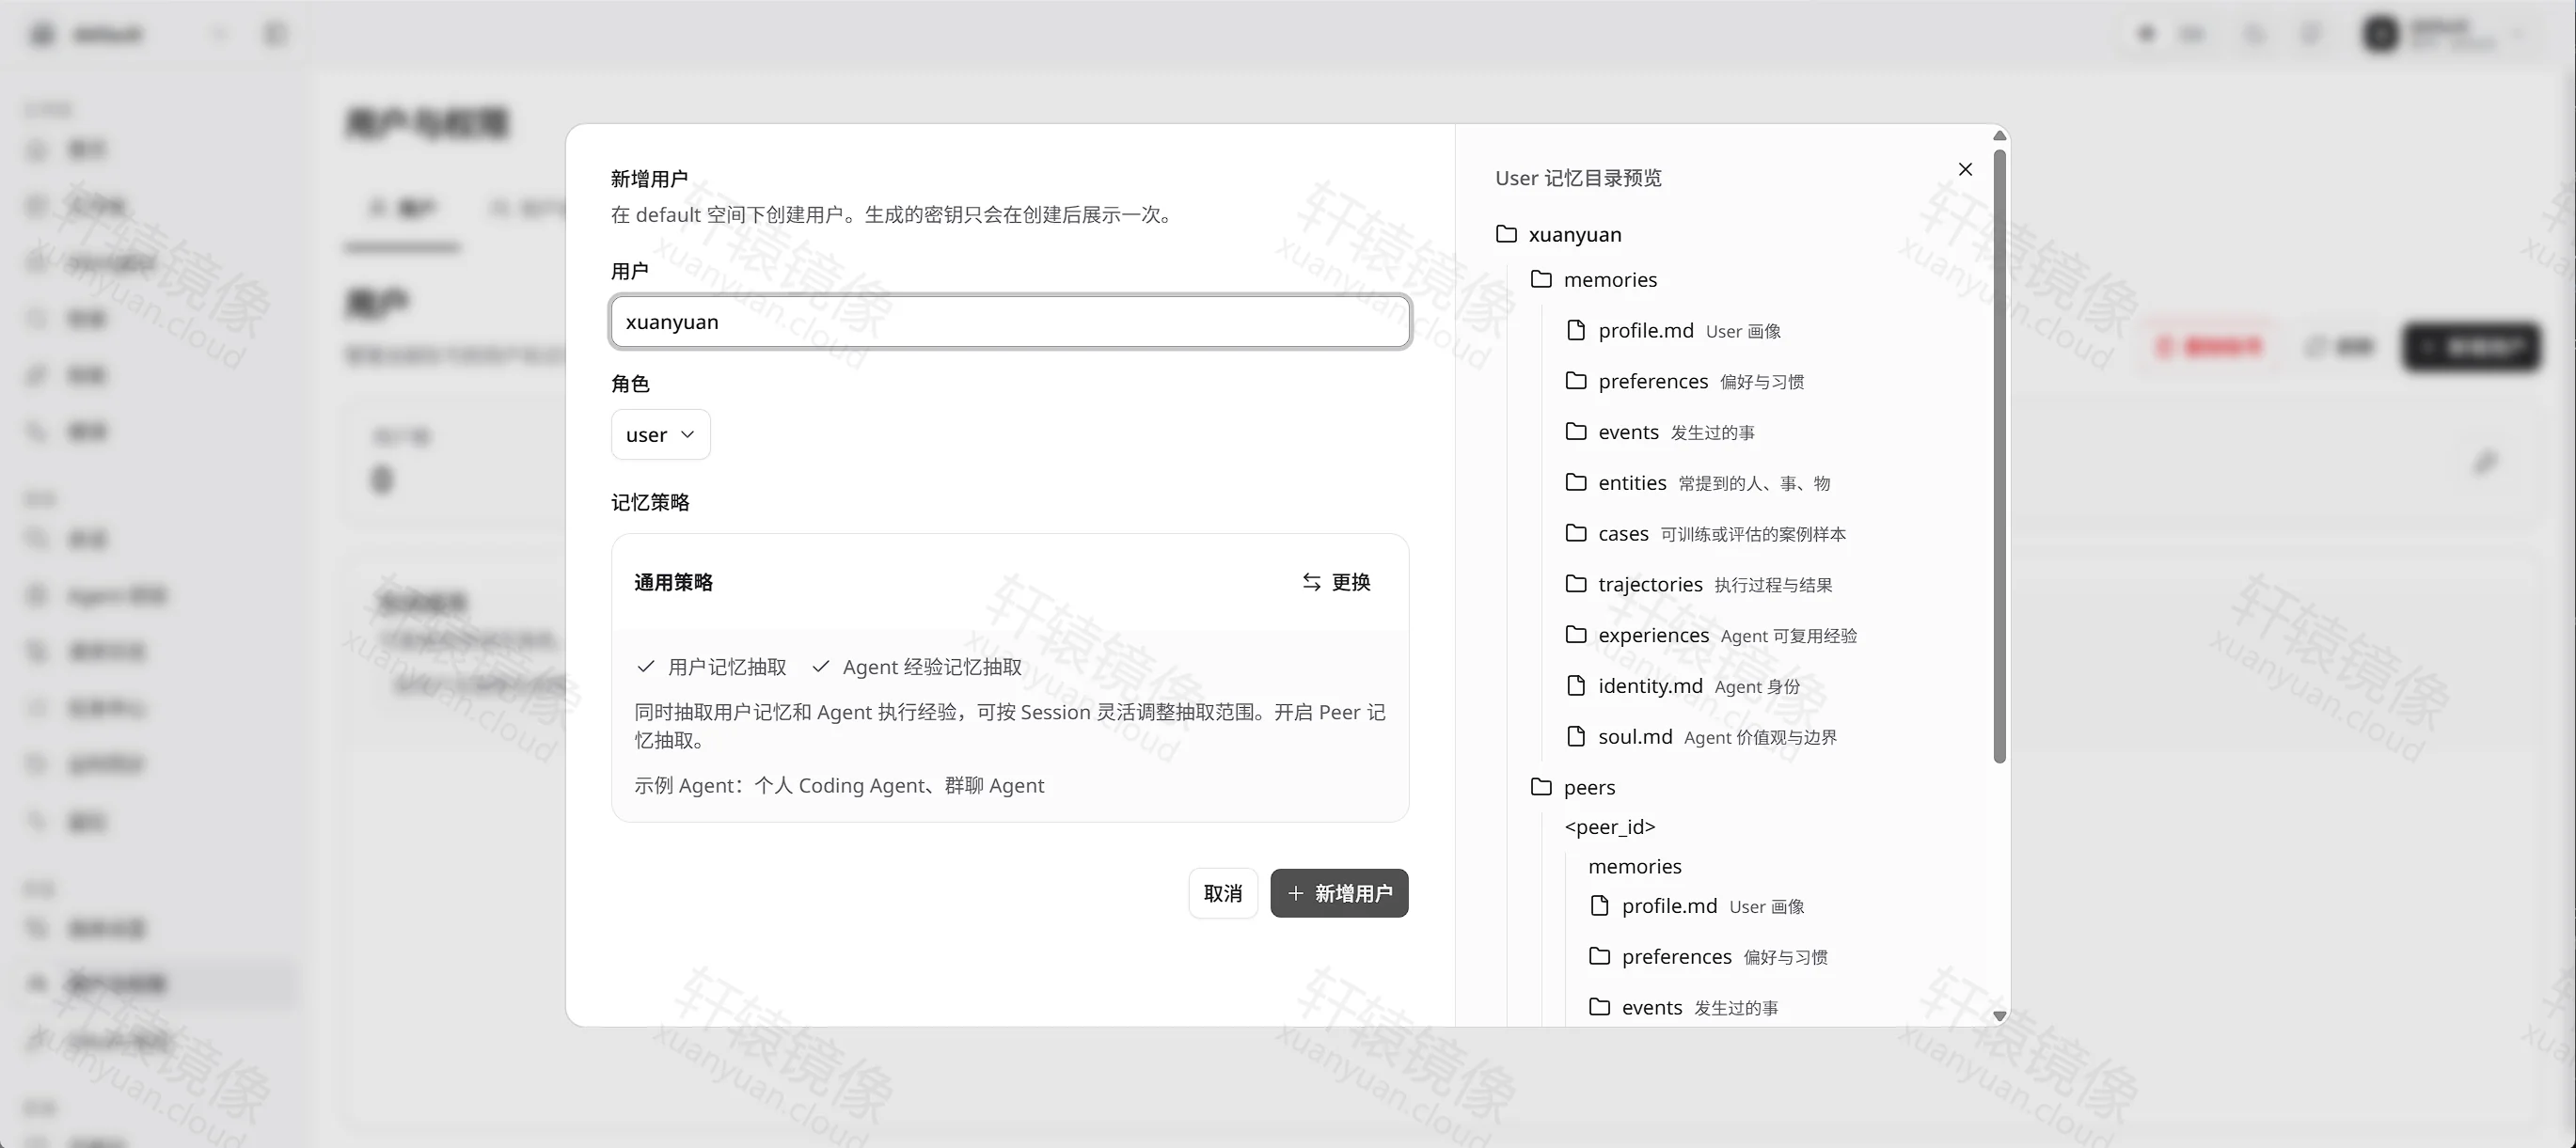Click the entities folder icon

tap(1576, 483)
